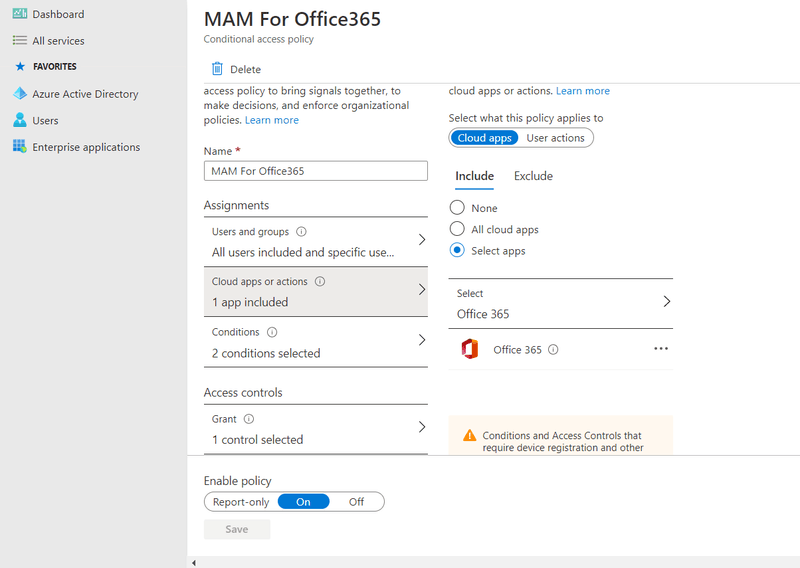
Task: Open Azure Active Directory icon
Action: (x=19, y=93)
